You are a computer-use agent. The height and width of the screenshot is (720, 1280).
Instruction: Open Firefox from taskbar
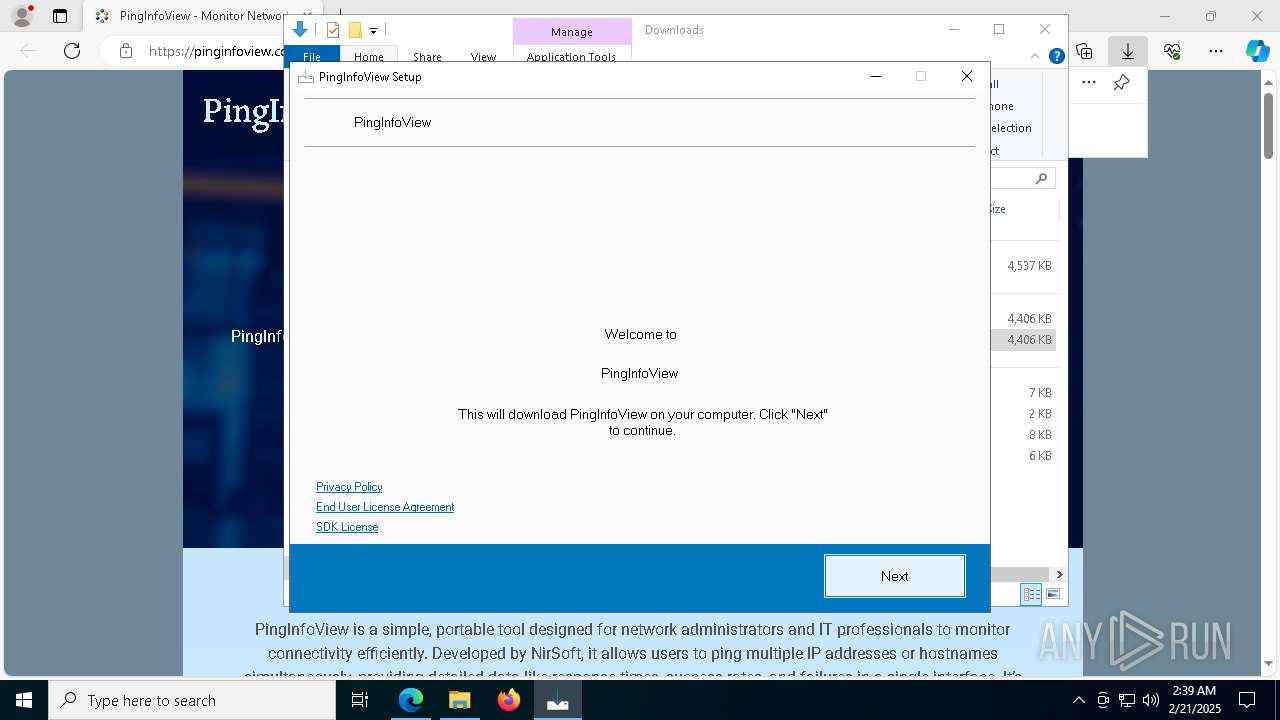point(509,700)
